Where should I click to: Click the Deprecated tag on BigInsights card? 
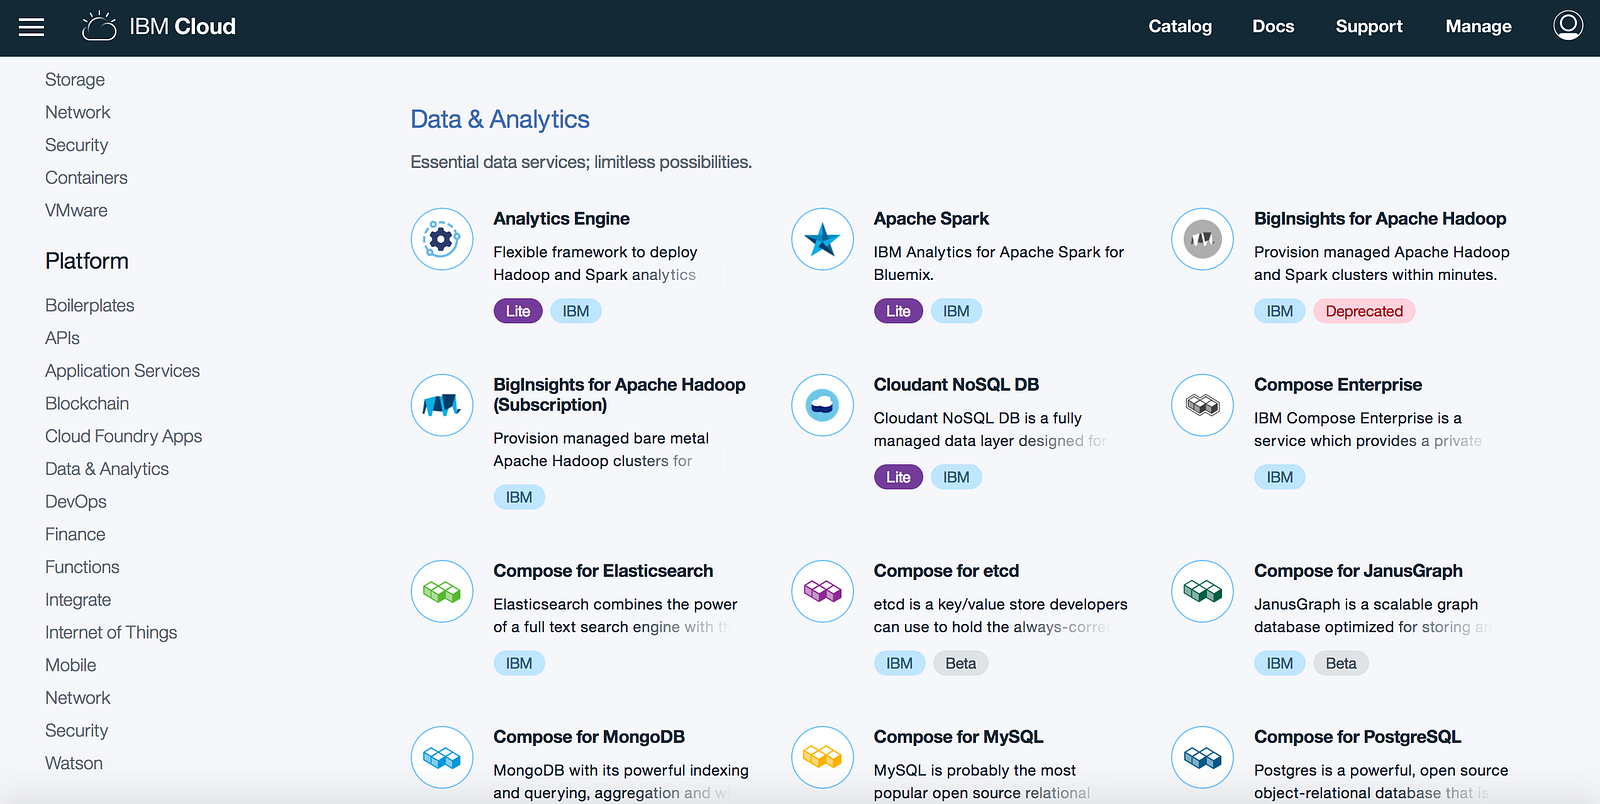pos(1364,311)
